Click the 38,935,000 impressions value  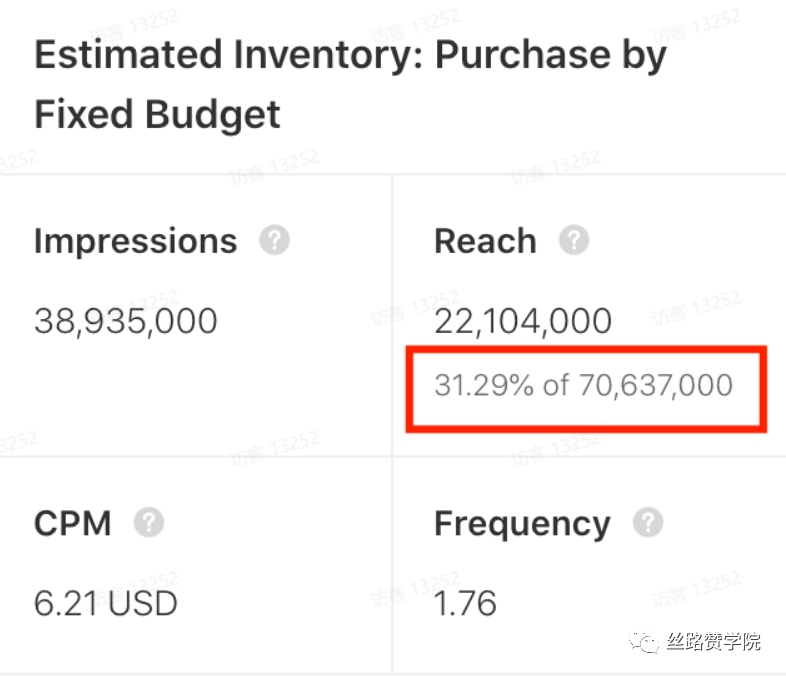(x=125, y=321)
